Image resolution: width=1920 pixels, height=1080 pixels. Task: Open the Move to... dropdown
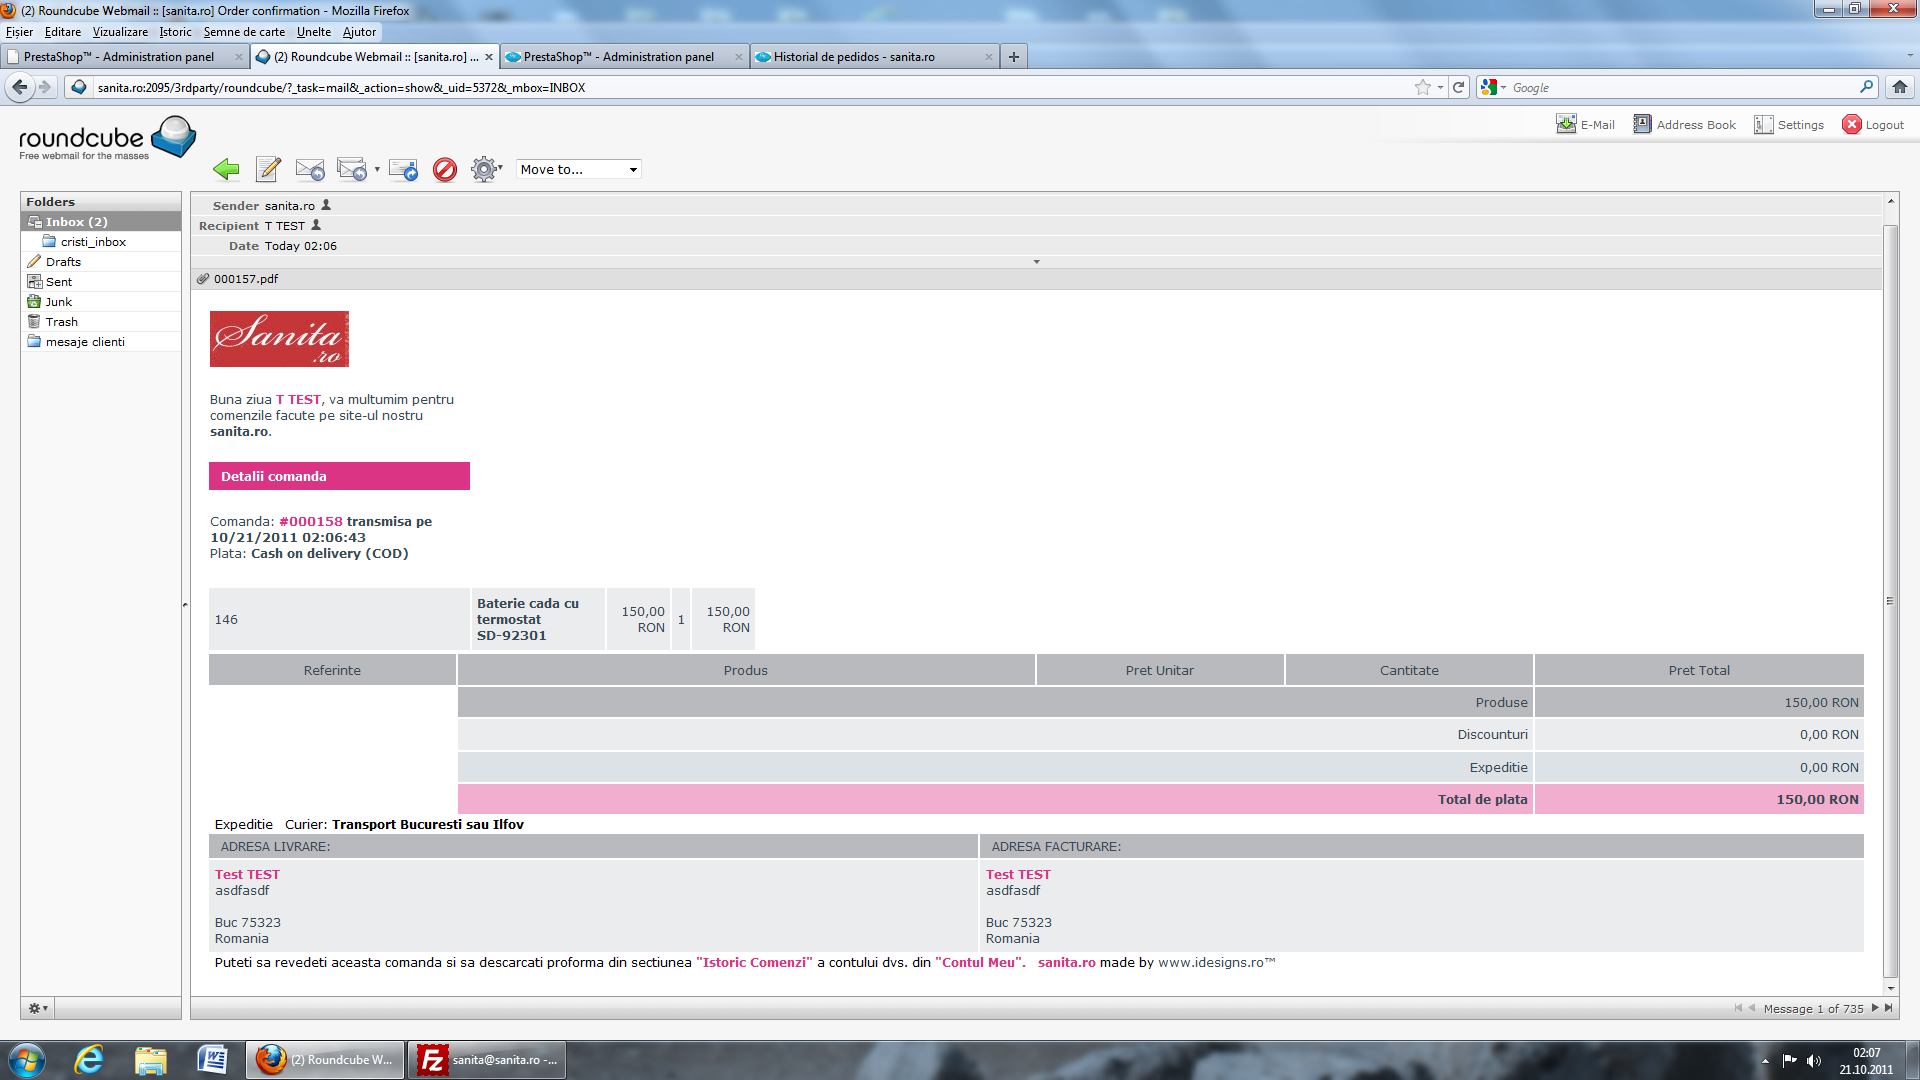[579, 169]
